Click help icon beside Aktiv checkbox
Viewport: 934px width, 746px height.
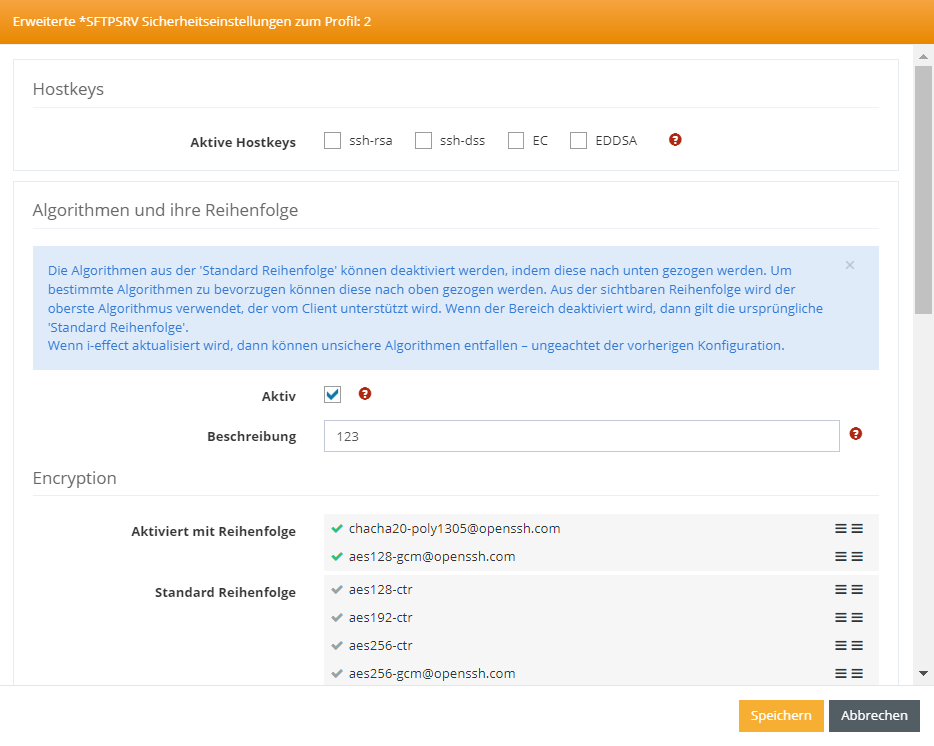click(365, 394)
